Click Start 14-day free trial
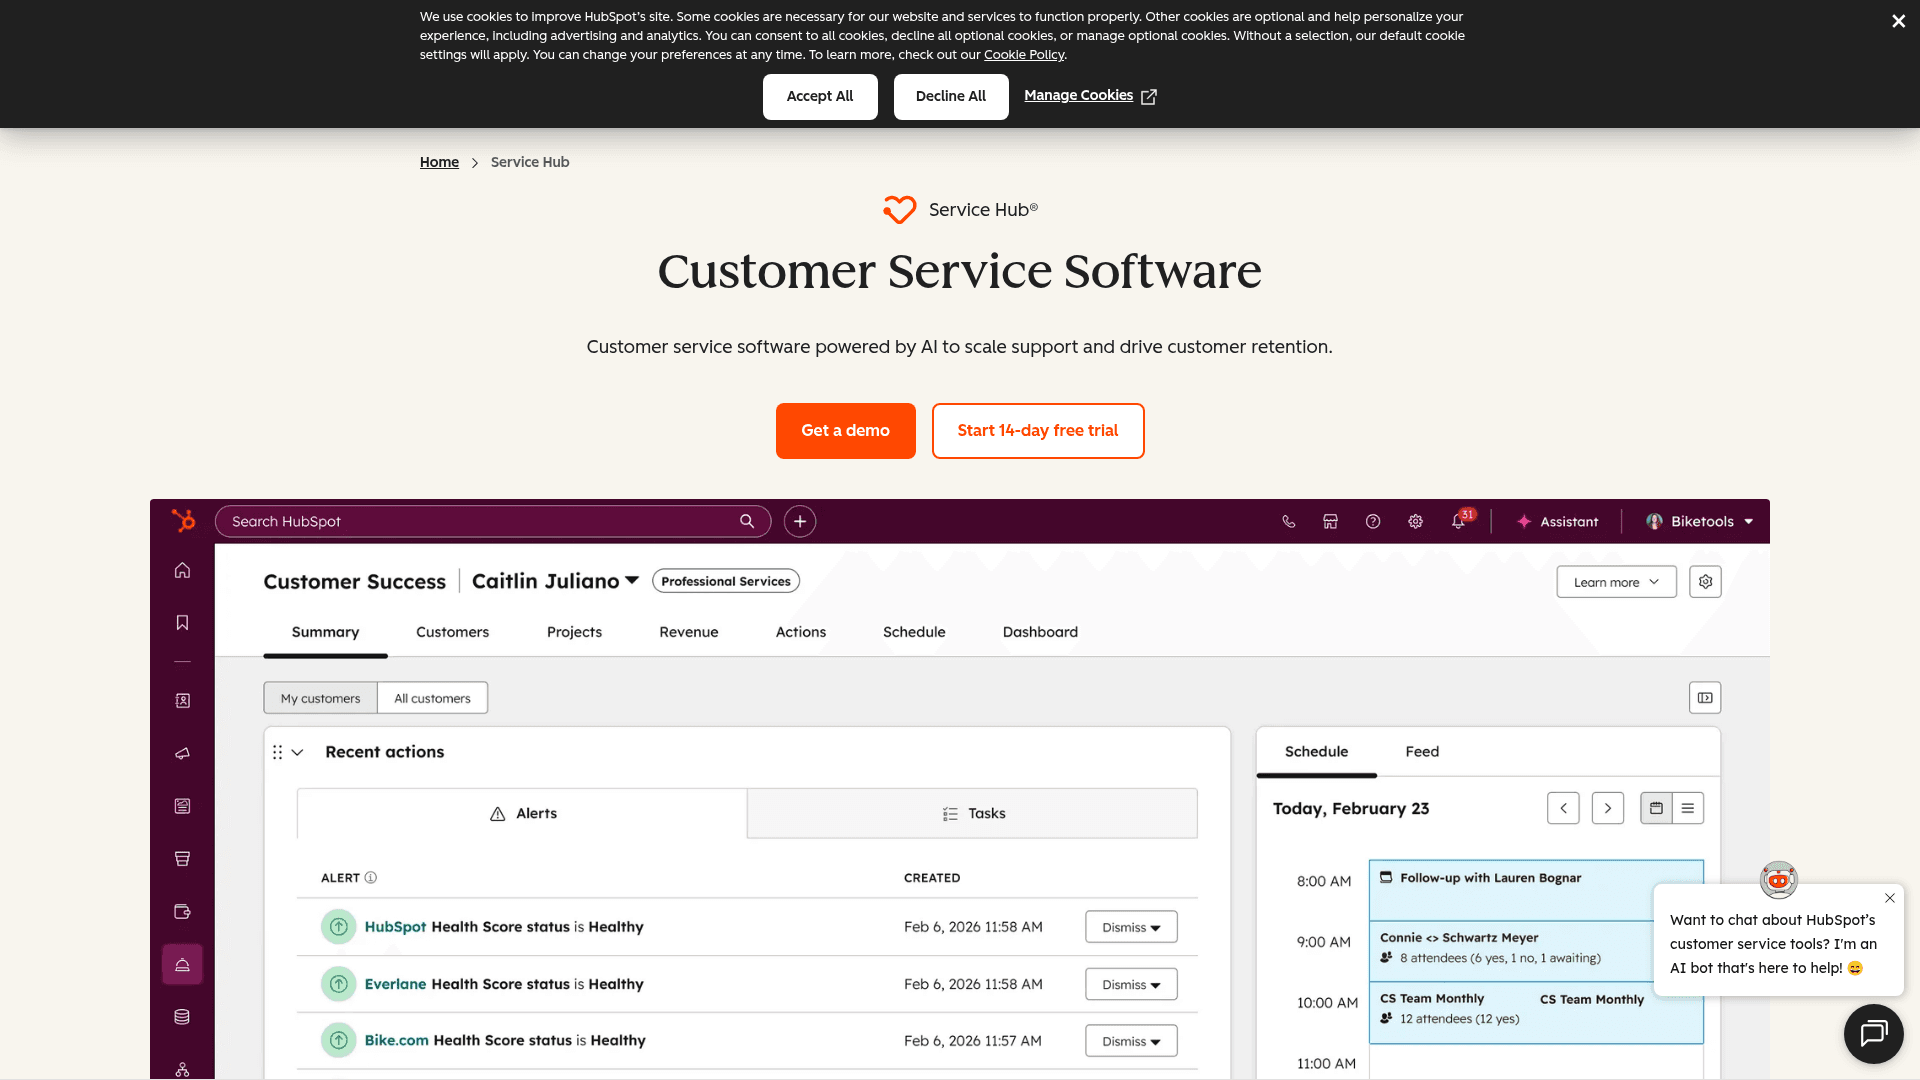Screen dimensions: 1920x1080 coord(1038,431)
